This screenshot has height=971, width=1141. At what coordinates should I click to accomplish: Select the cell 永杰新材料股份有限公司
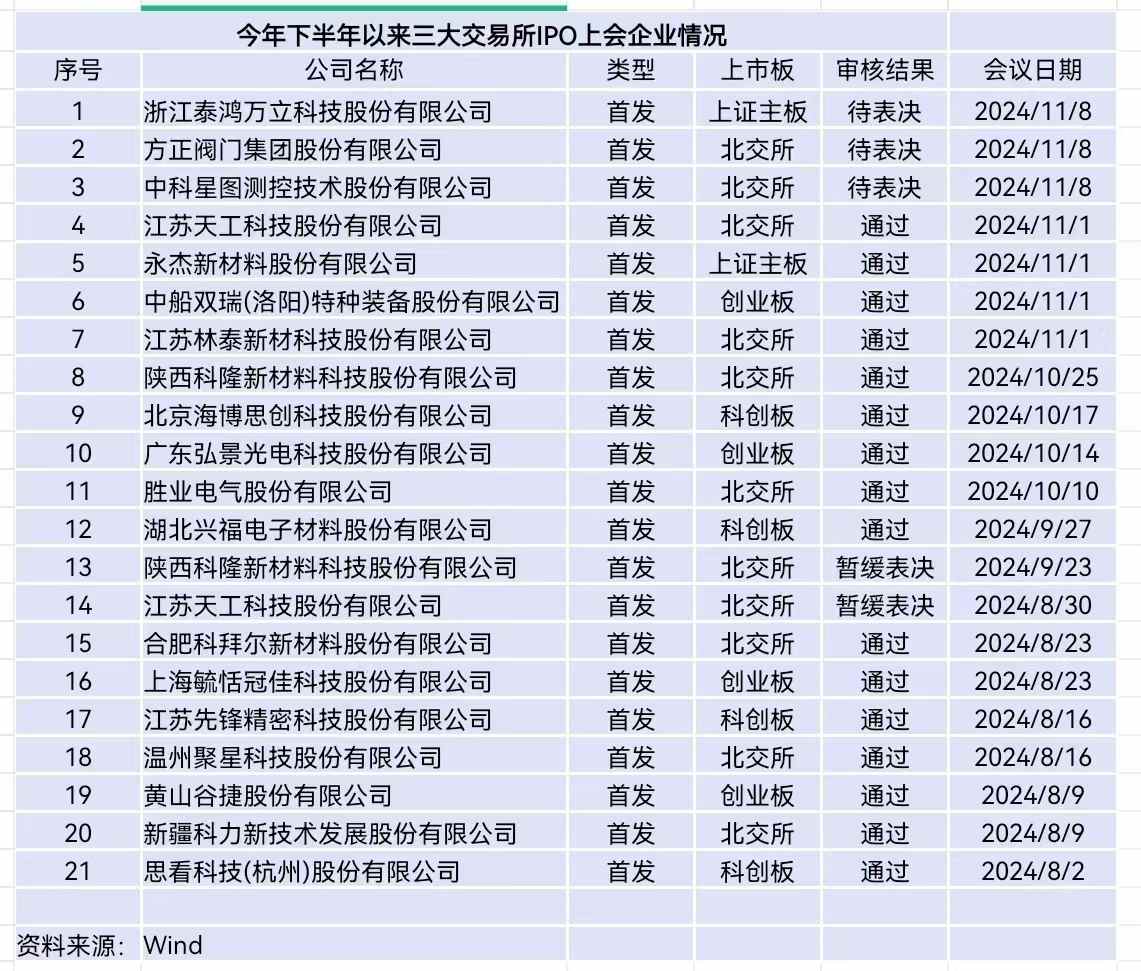point(354,263)
